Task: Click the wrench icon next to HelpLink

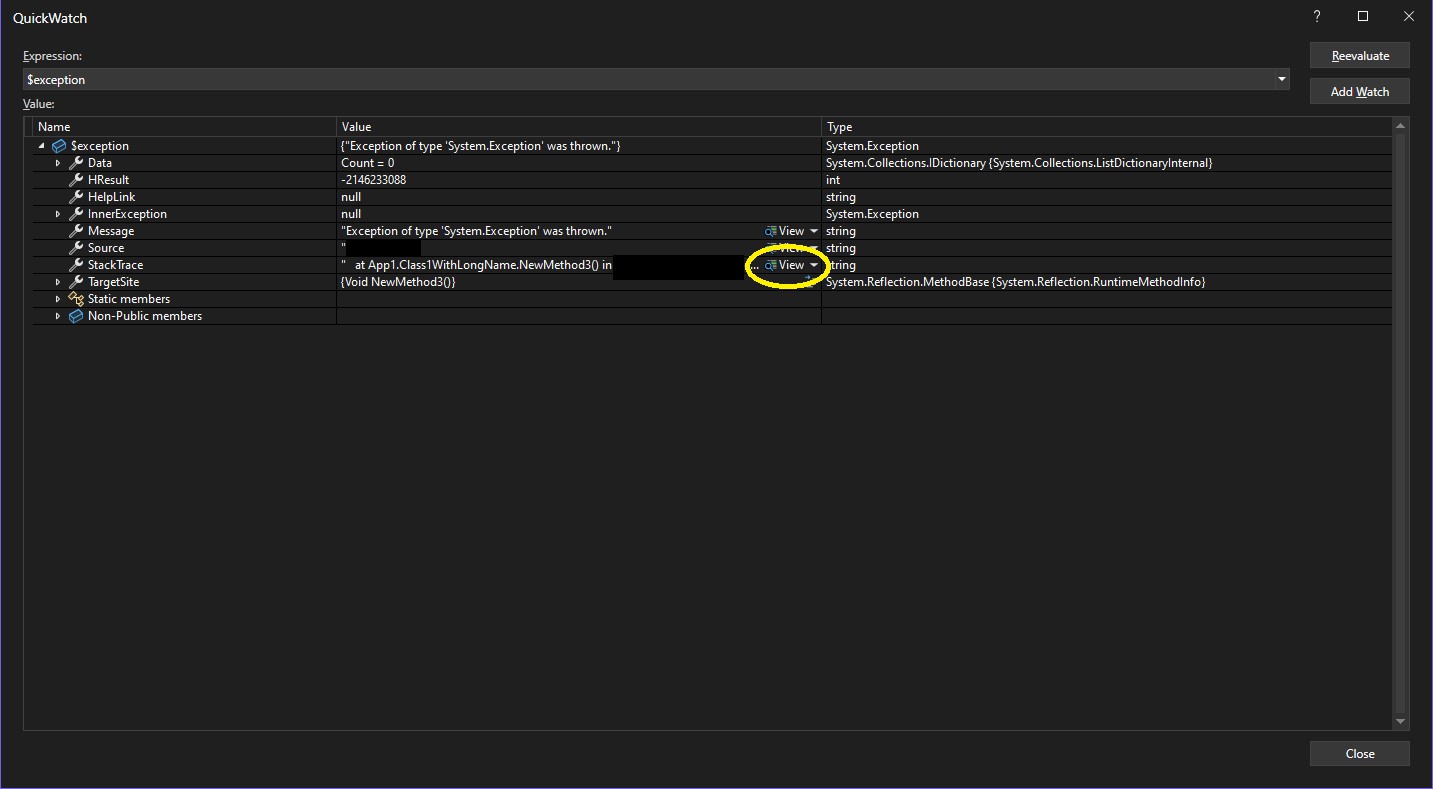Action: coord(76,197)
